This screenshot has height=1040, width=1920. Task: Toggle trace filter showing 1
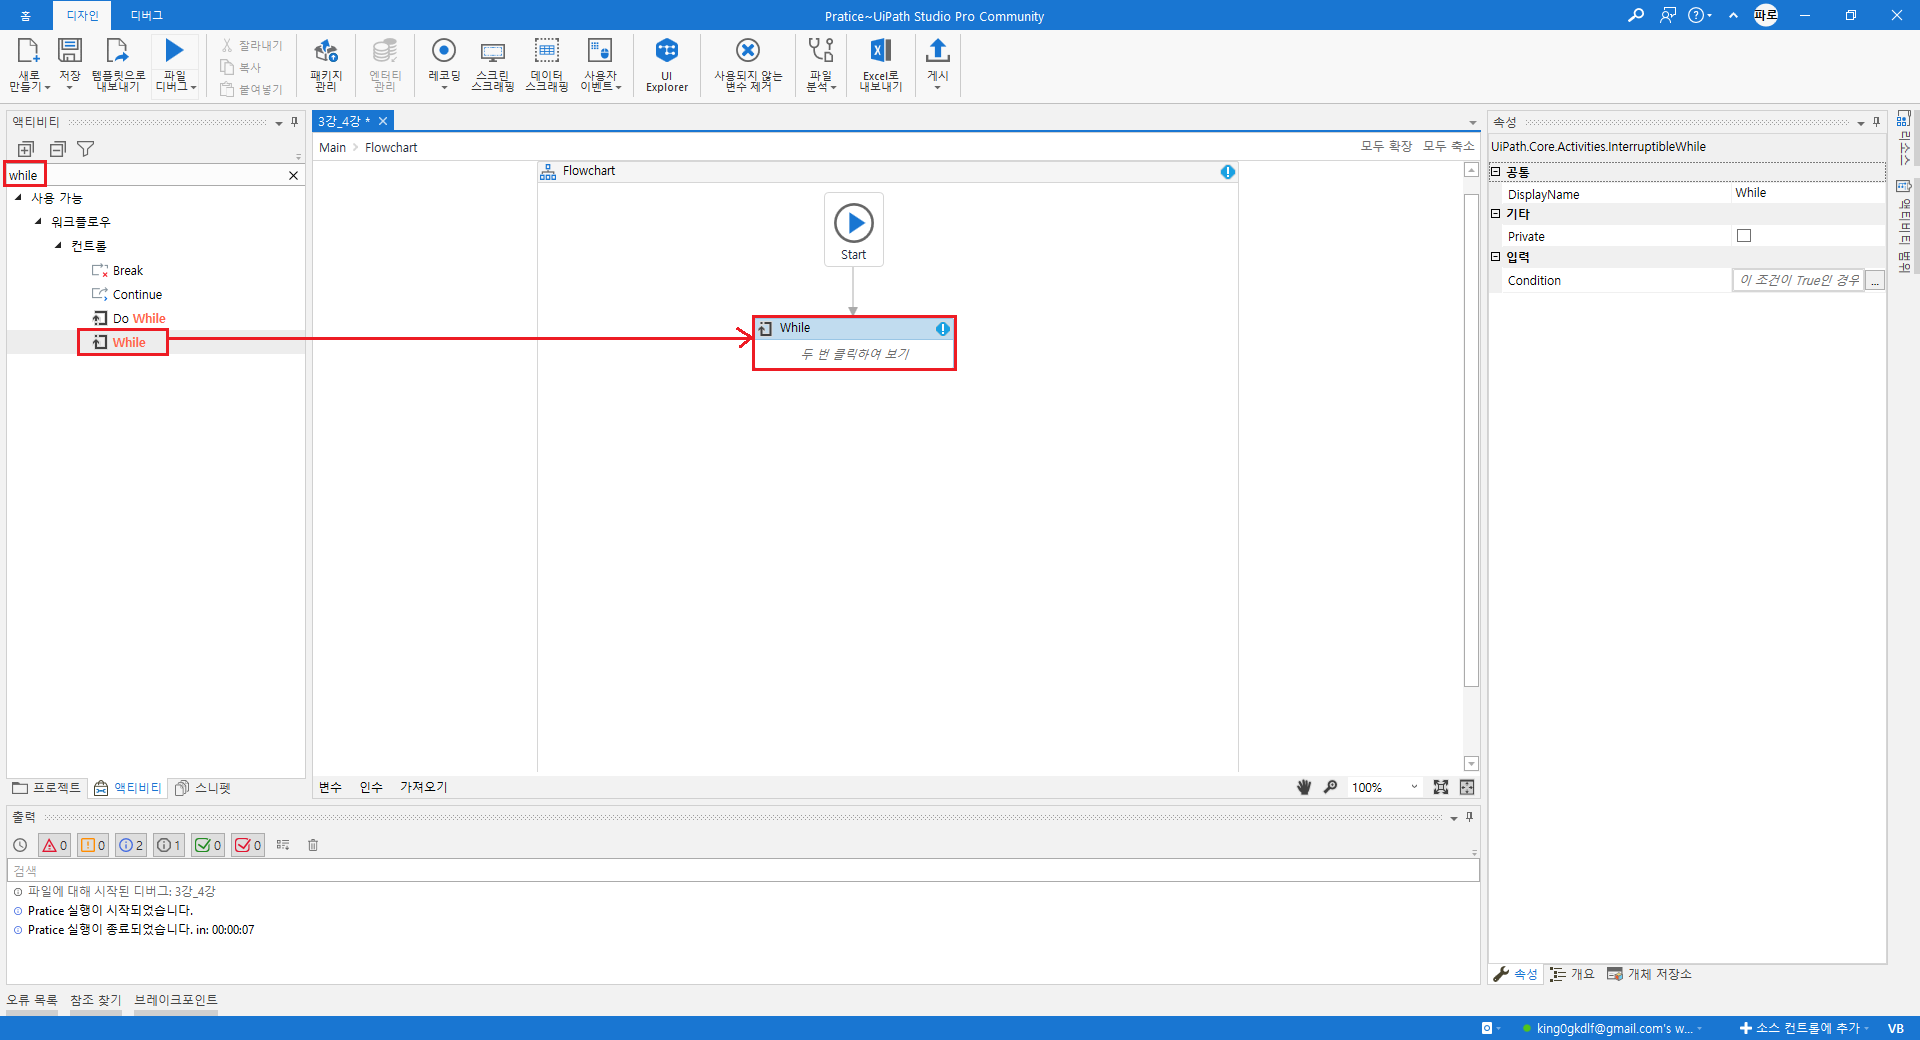tap(169, 845)
